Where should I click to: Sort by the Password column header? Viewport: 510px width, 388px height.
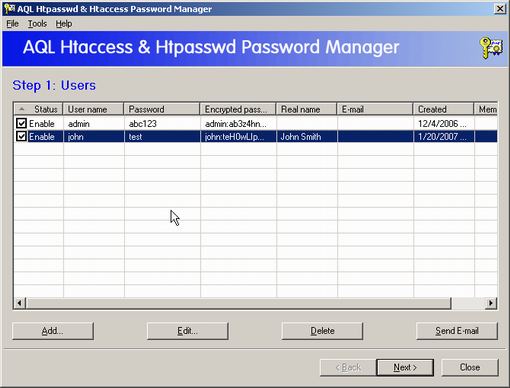point(162,109)
